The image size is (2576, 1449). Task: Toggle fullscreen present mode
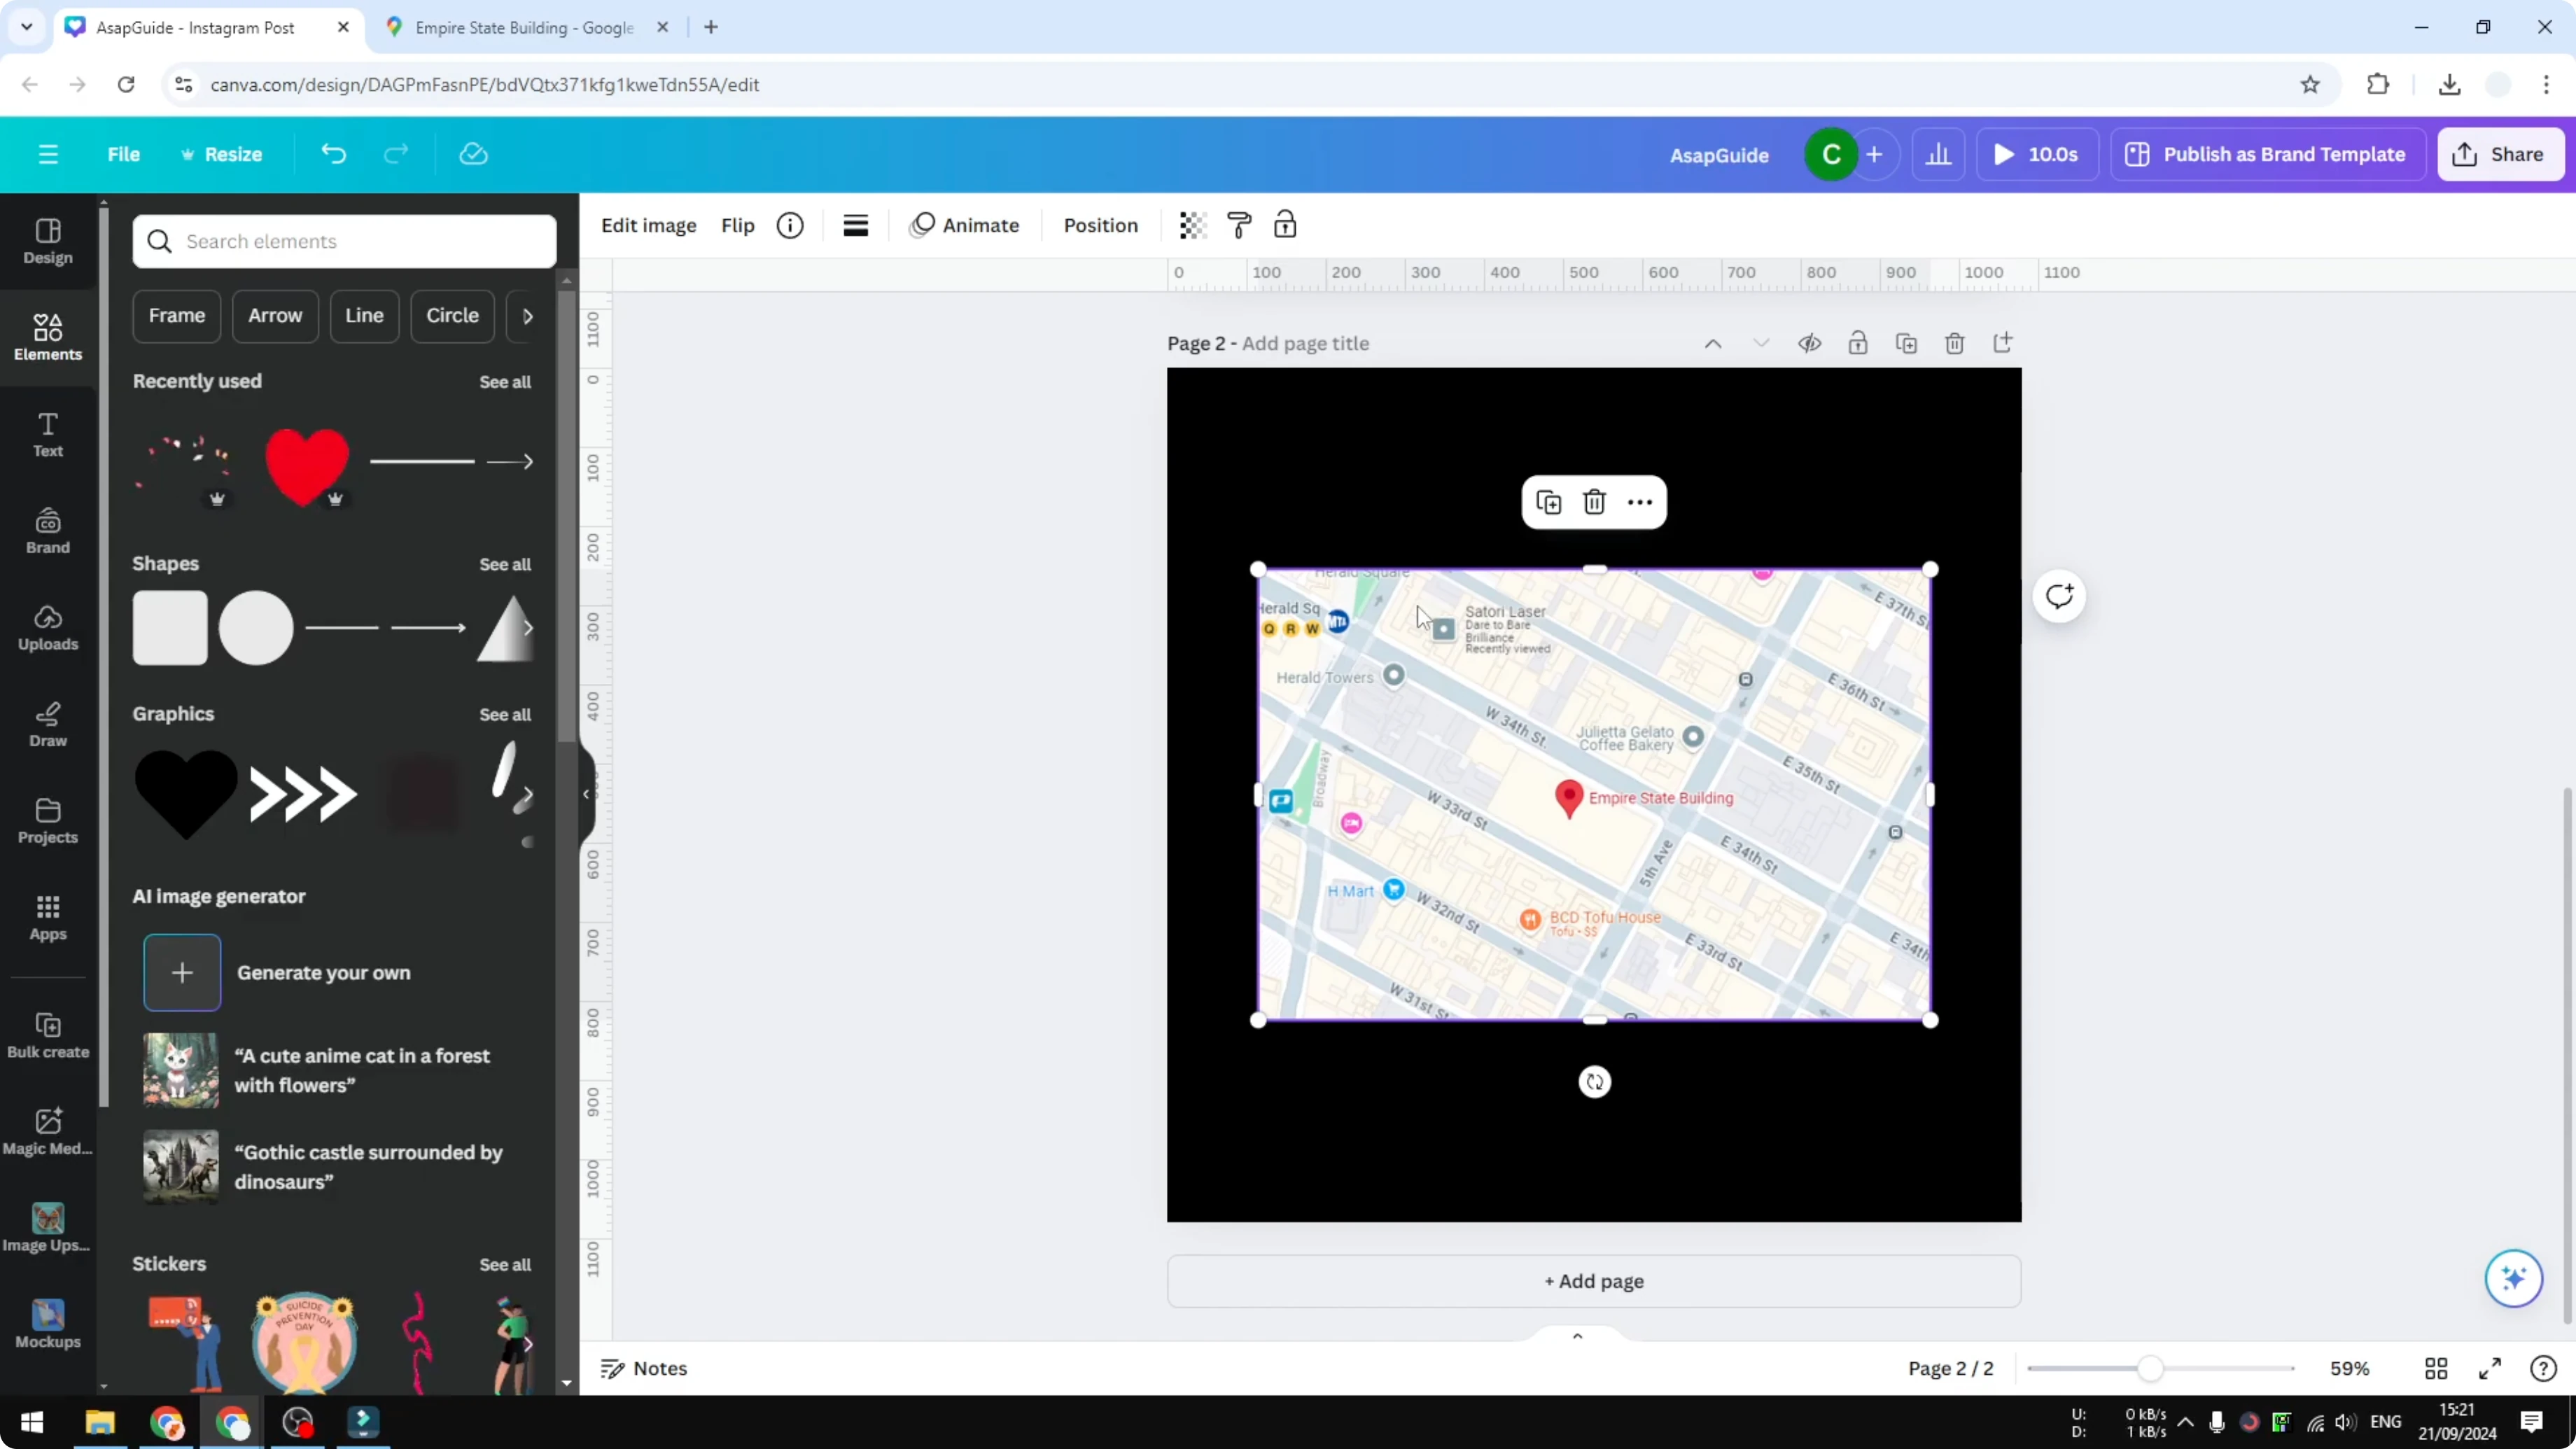pos(2490,1368)
